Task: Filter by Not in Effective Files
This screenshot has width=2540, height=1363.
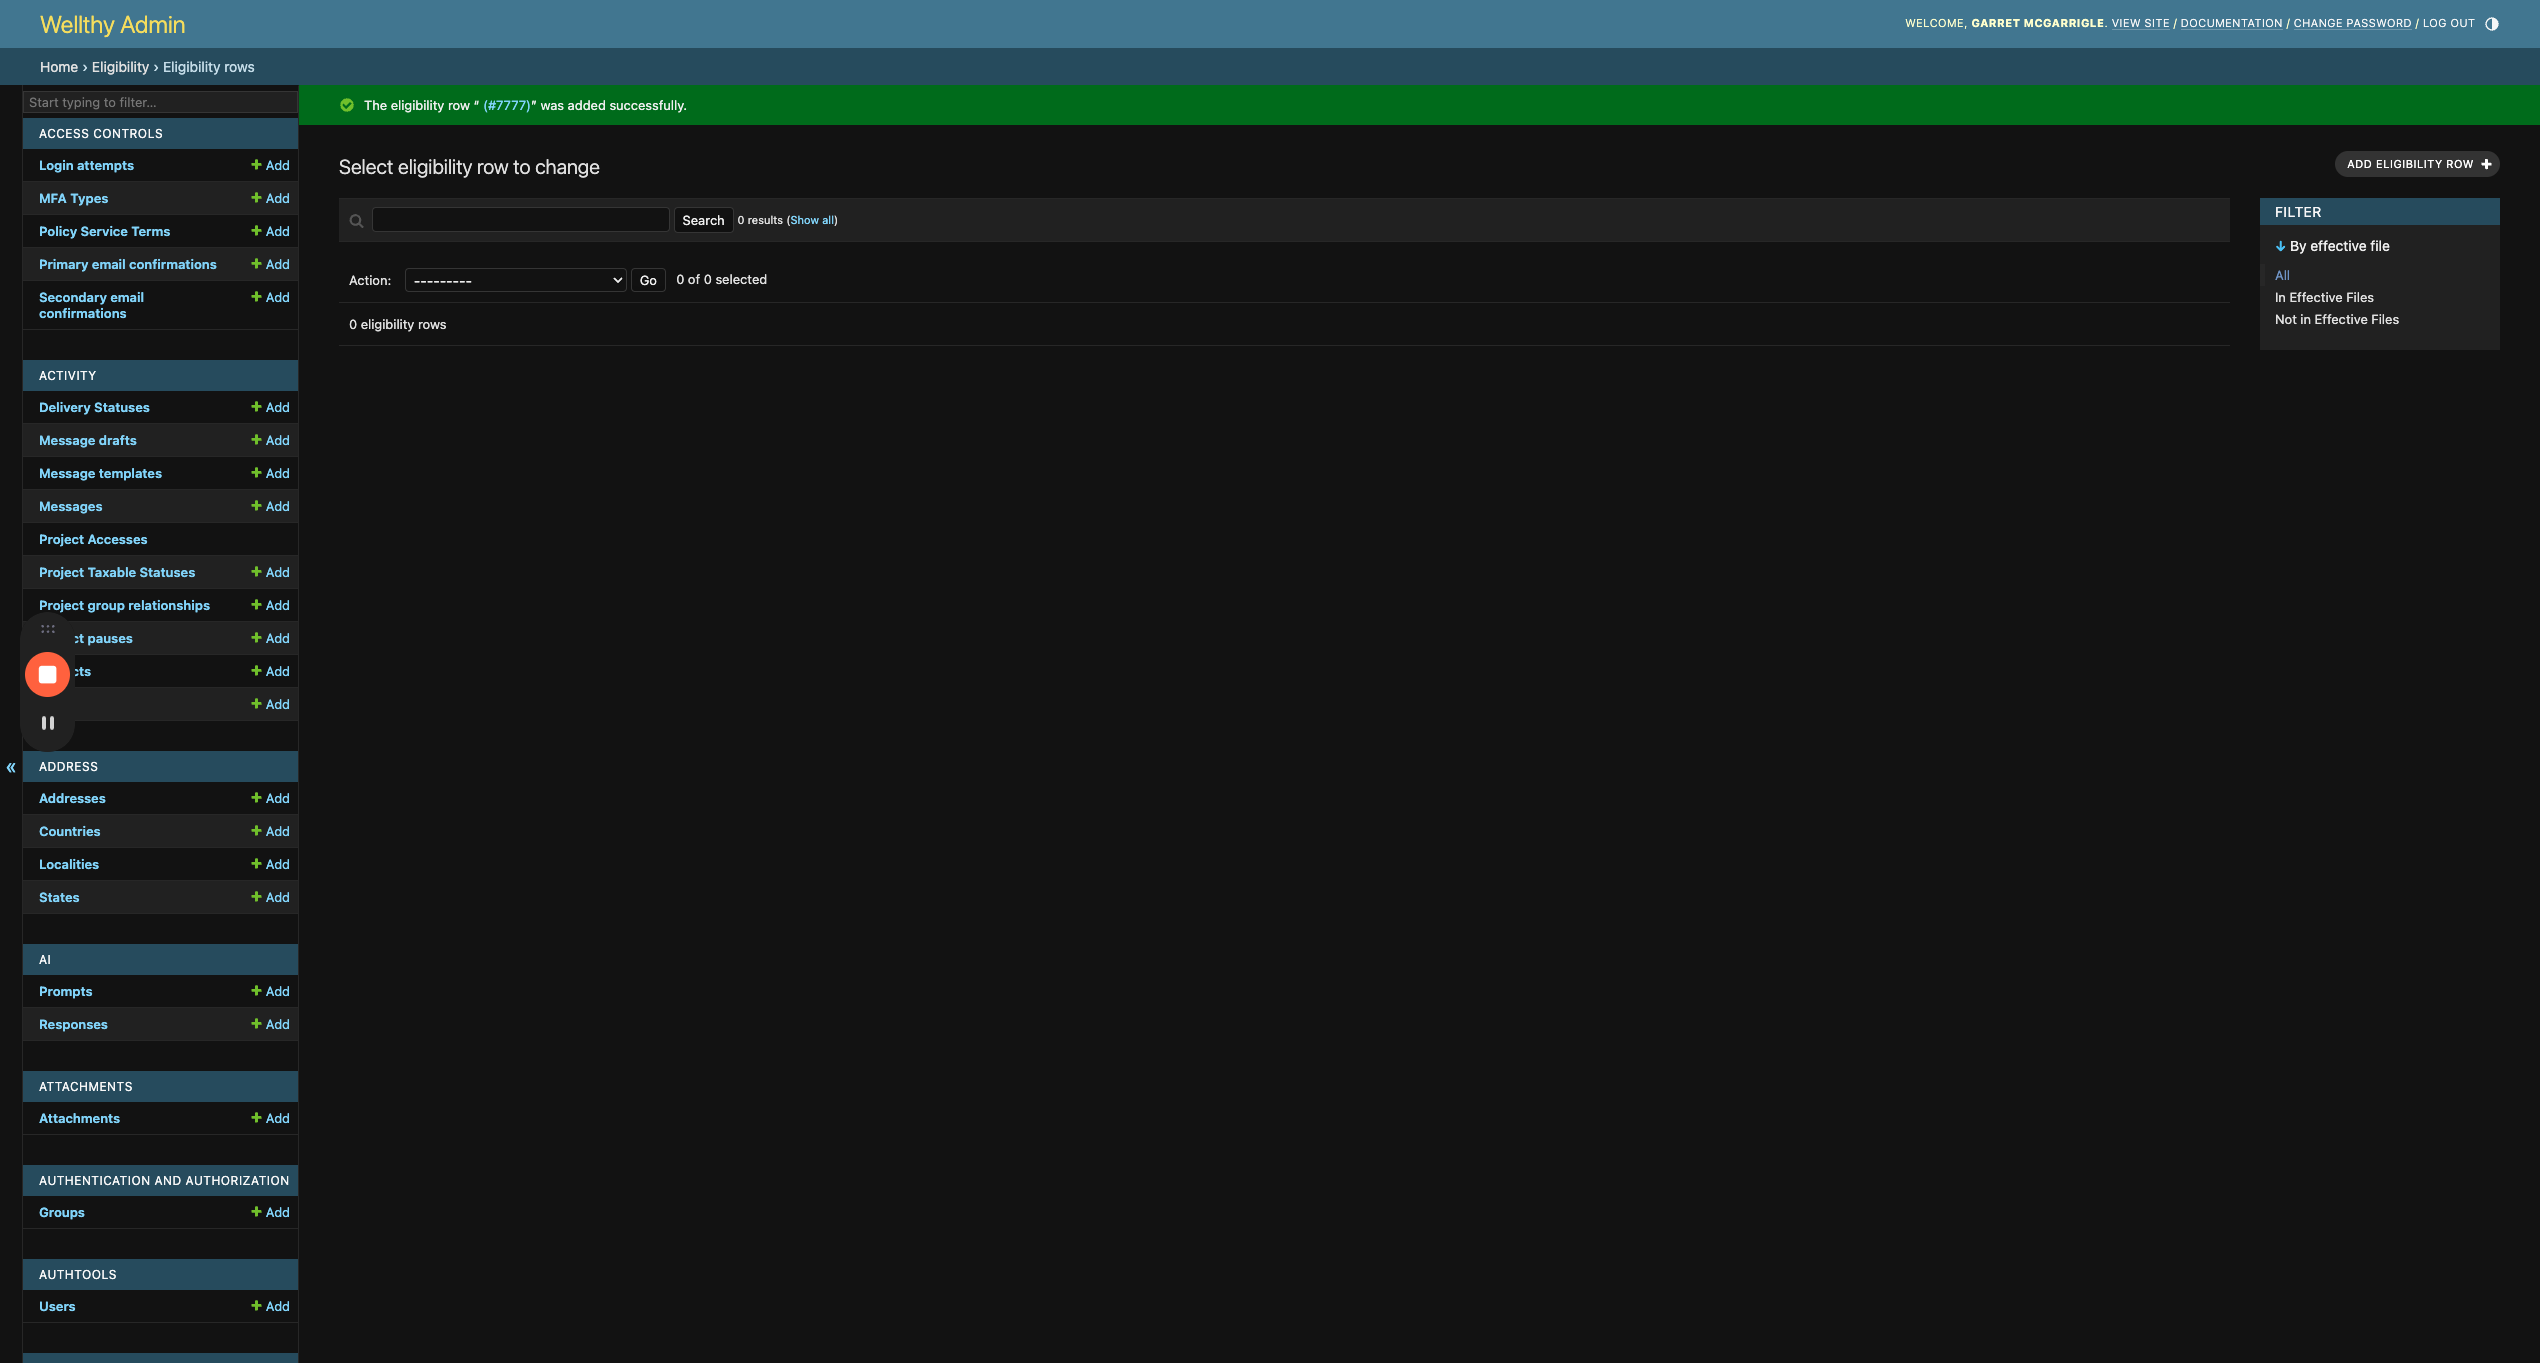Action: click(2337, 319)
